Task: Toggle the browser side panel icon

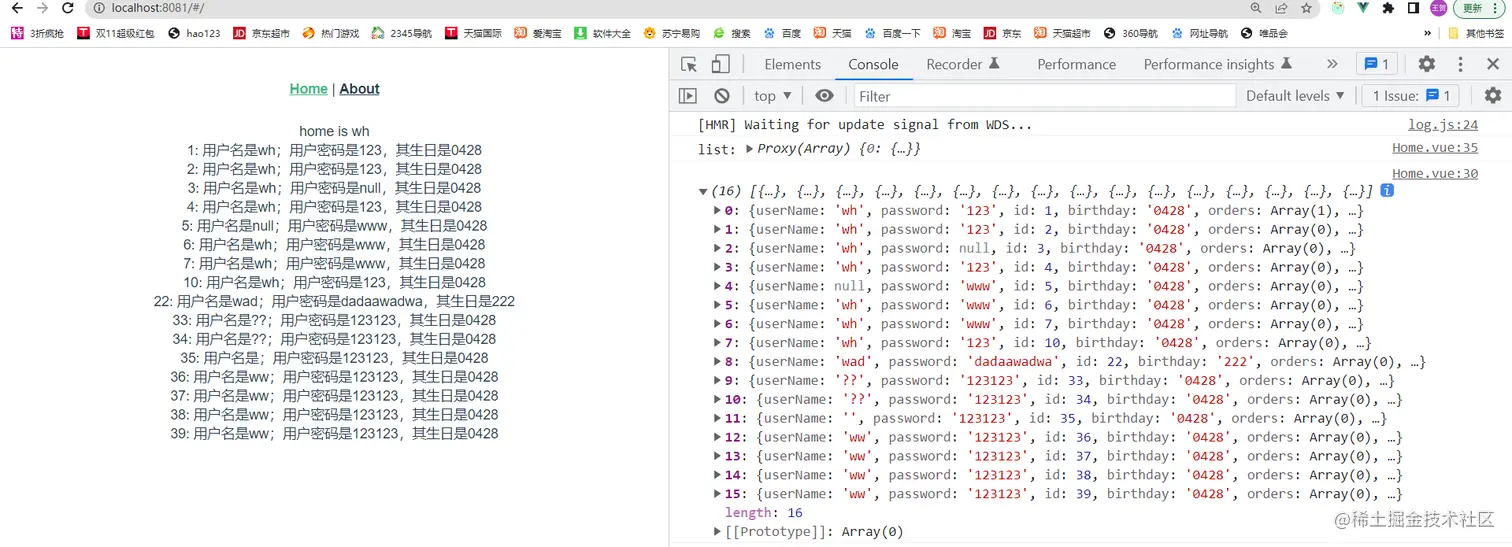Action: (1413, 8)
